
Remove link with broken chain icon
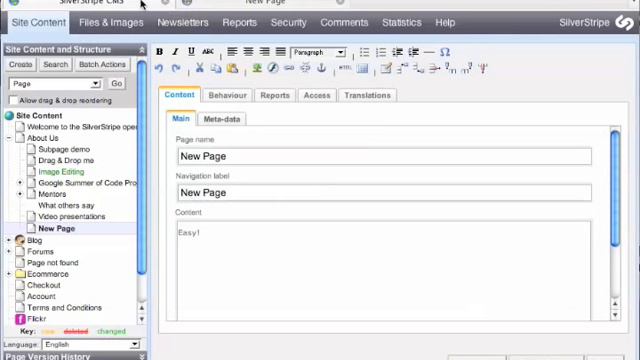305,68
